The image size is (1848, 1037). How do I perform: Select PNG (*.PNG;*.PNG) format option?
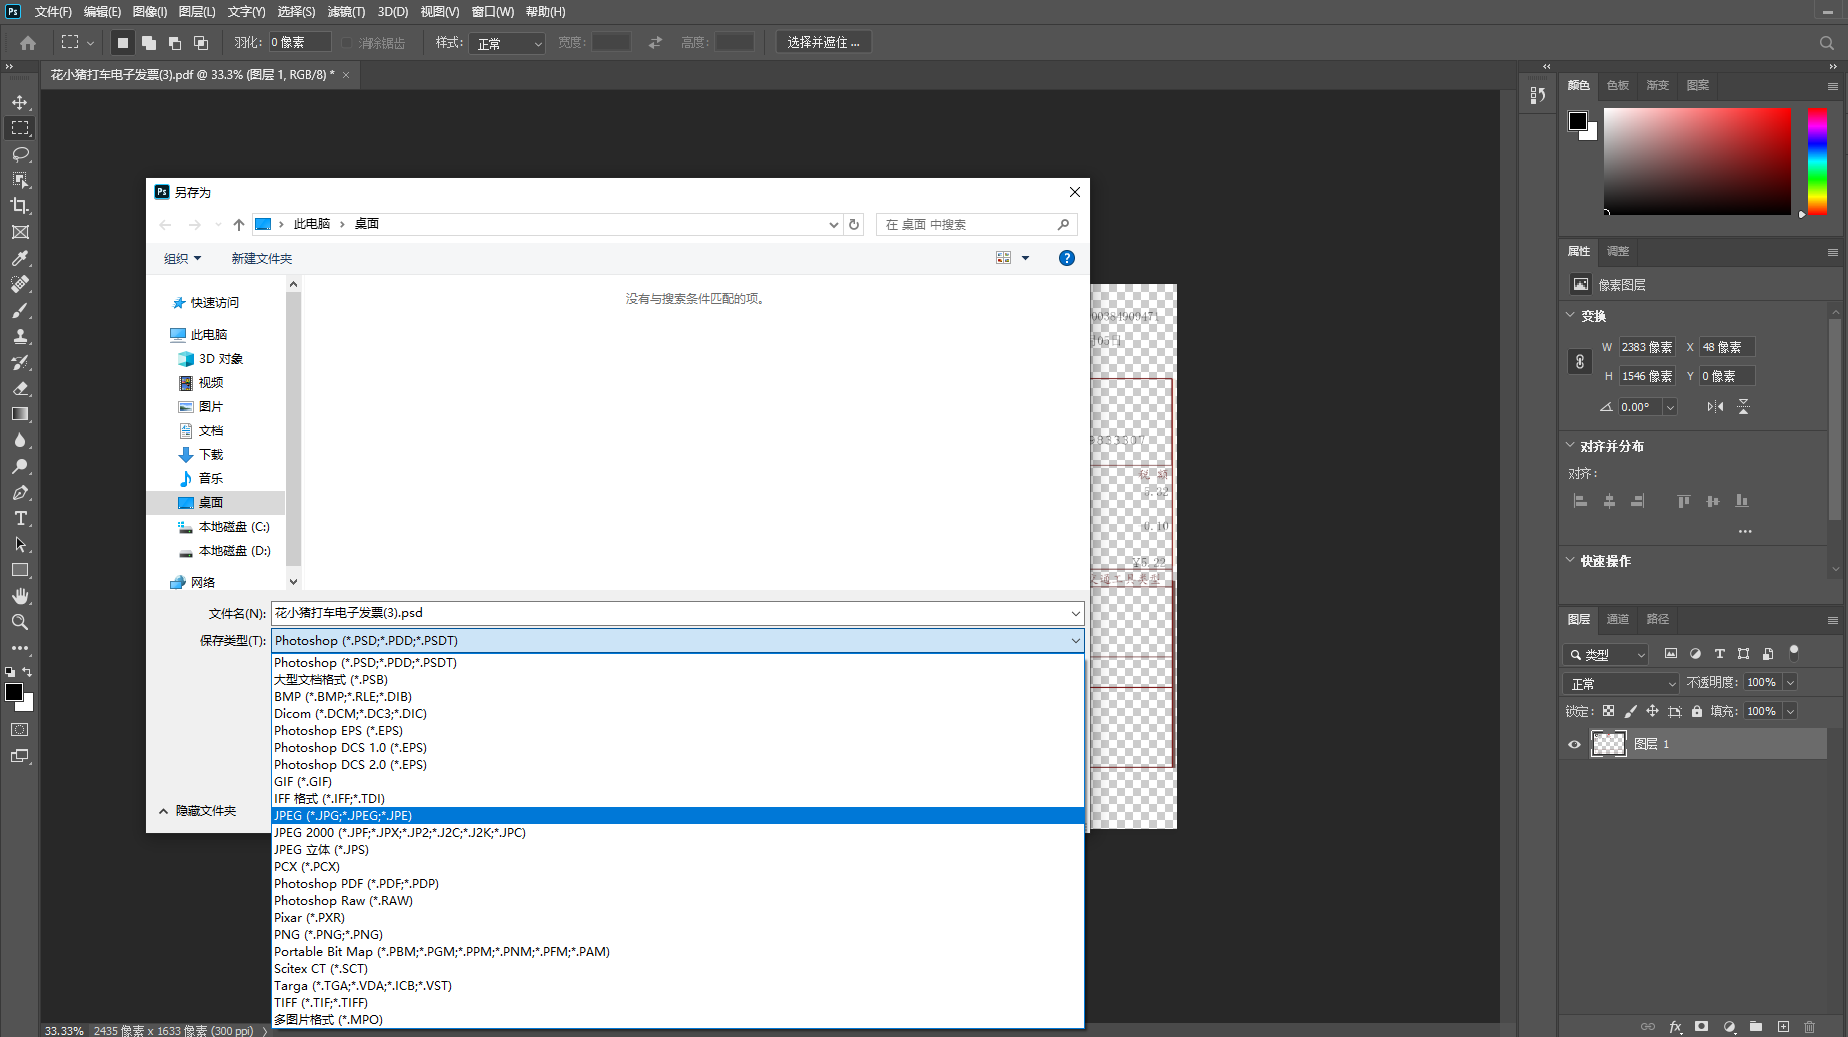678,935
